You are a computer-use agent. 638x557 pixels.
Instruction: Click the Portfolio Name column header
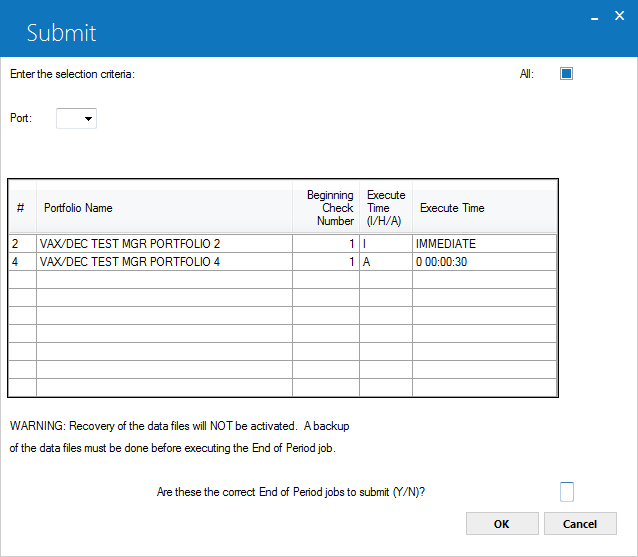[x=164, y=208]
